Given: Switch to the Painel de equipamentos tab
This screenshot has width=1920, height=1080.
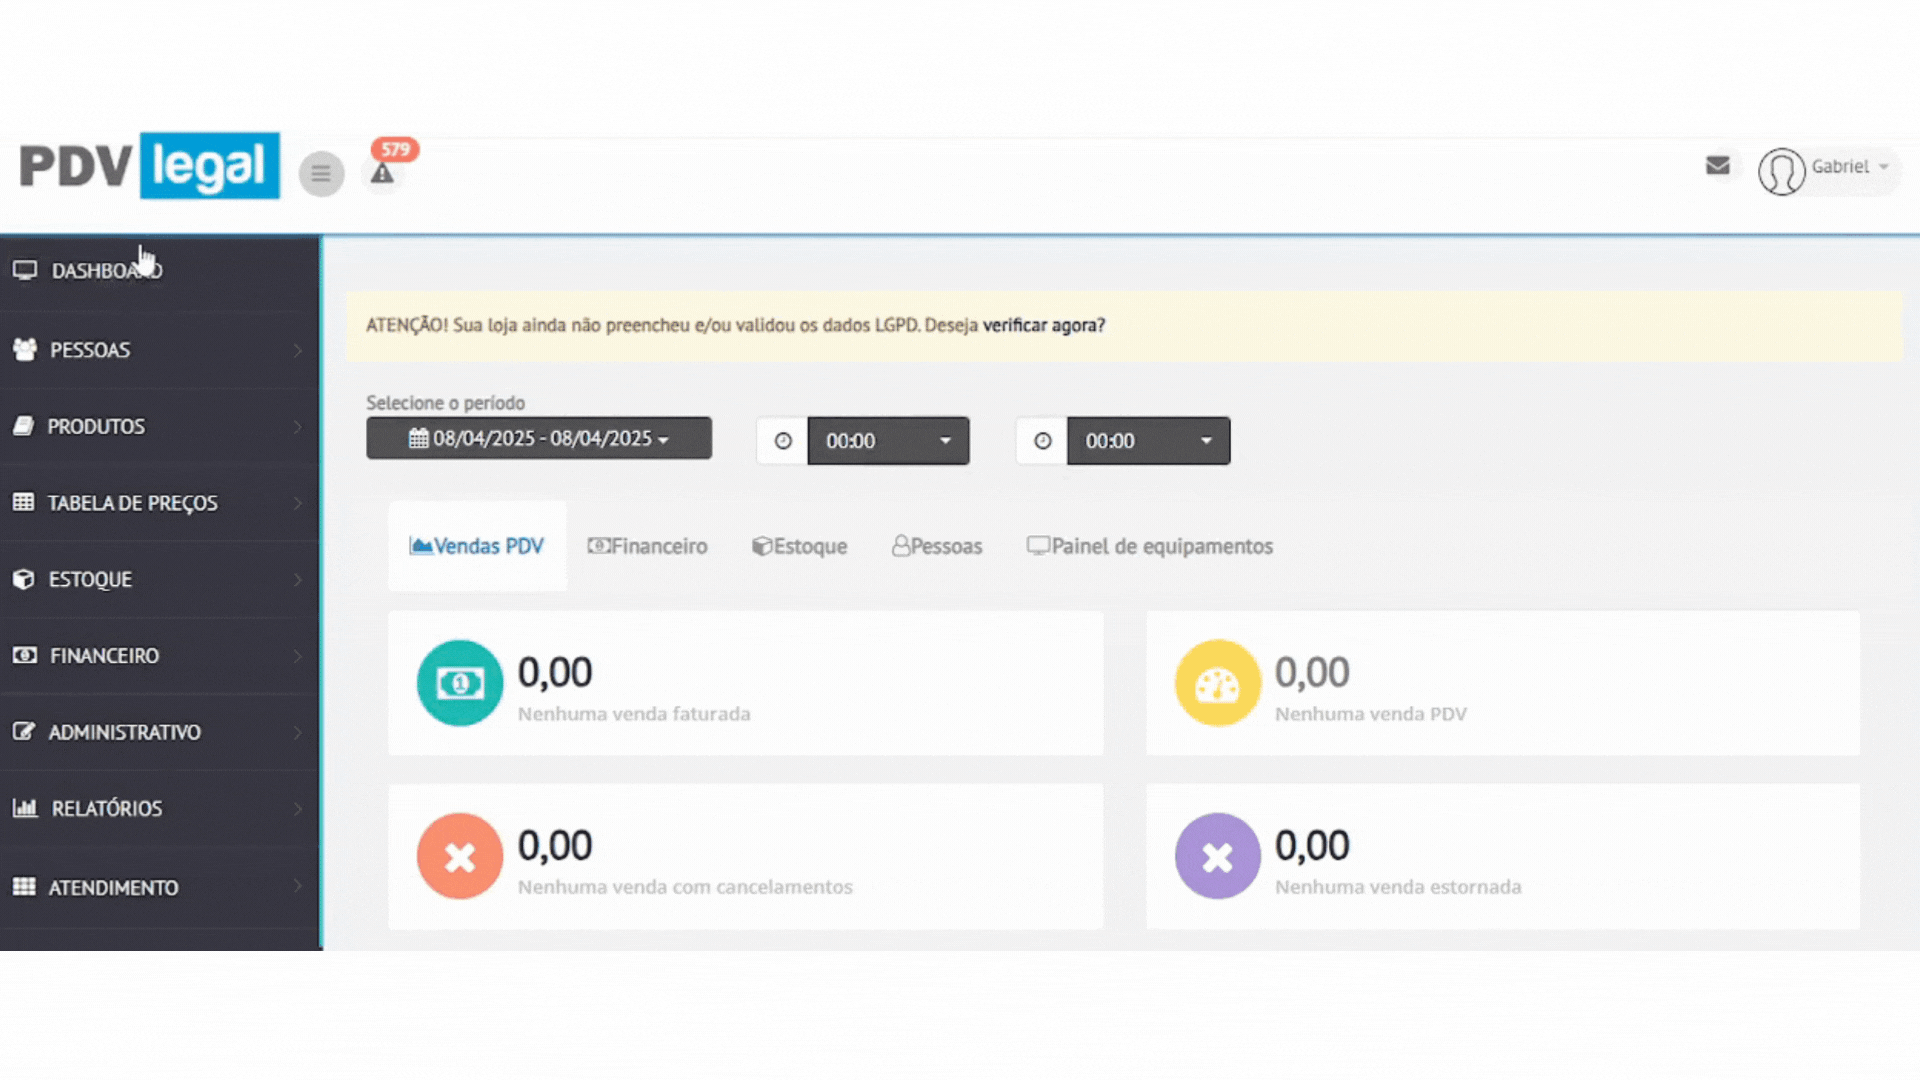Looking at the screenshot, I should point(1150,547).
